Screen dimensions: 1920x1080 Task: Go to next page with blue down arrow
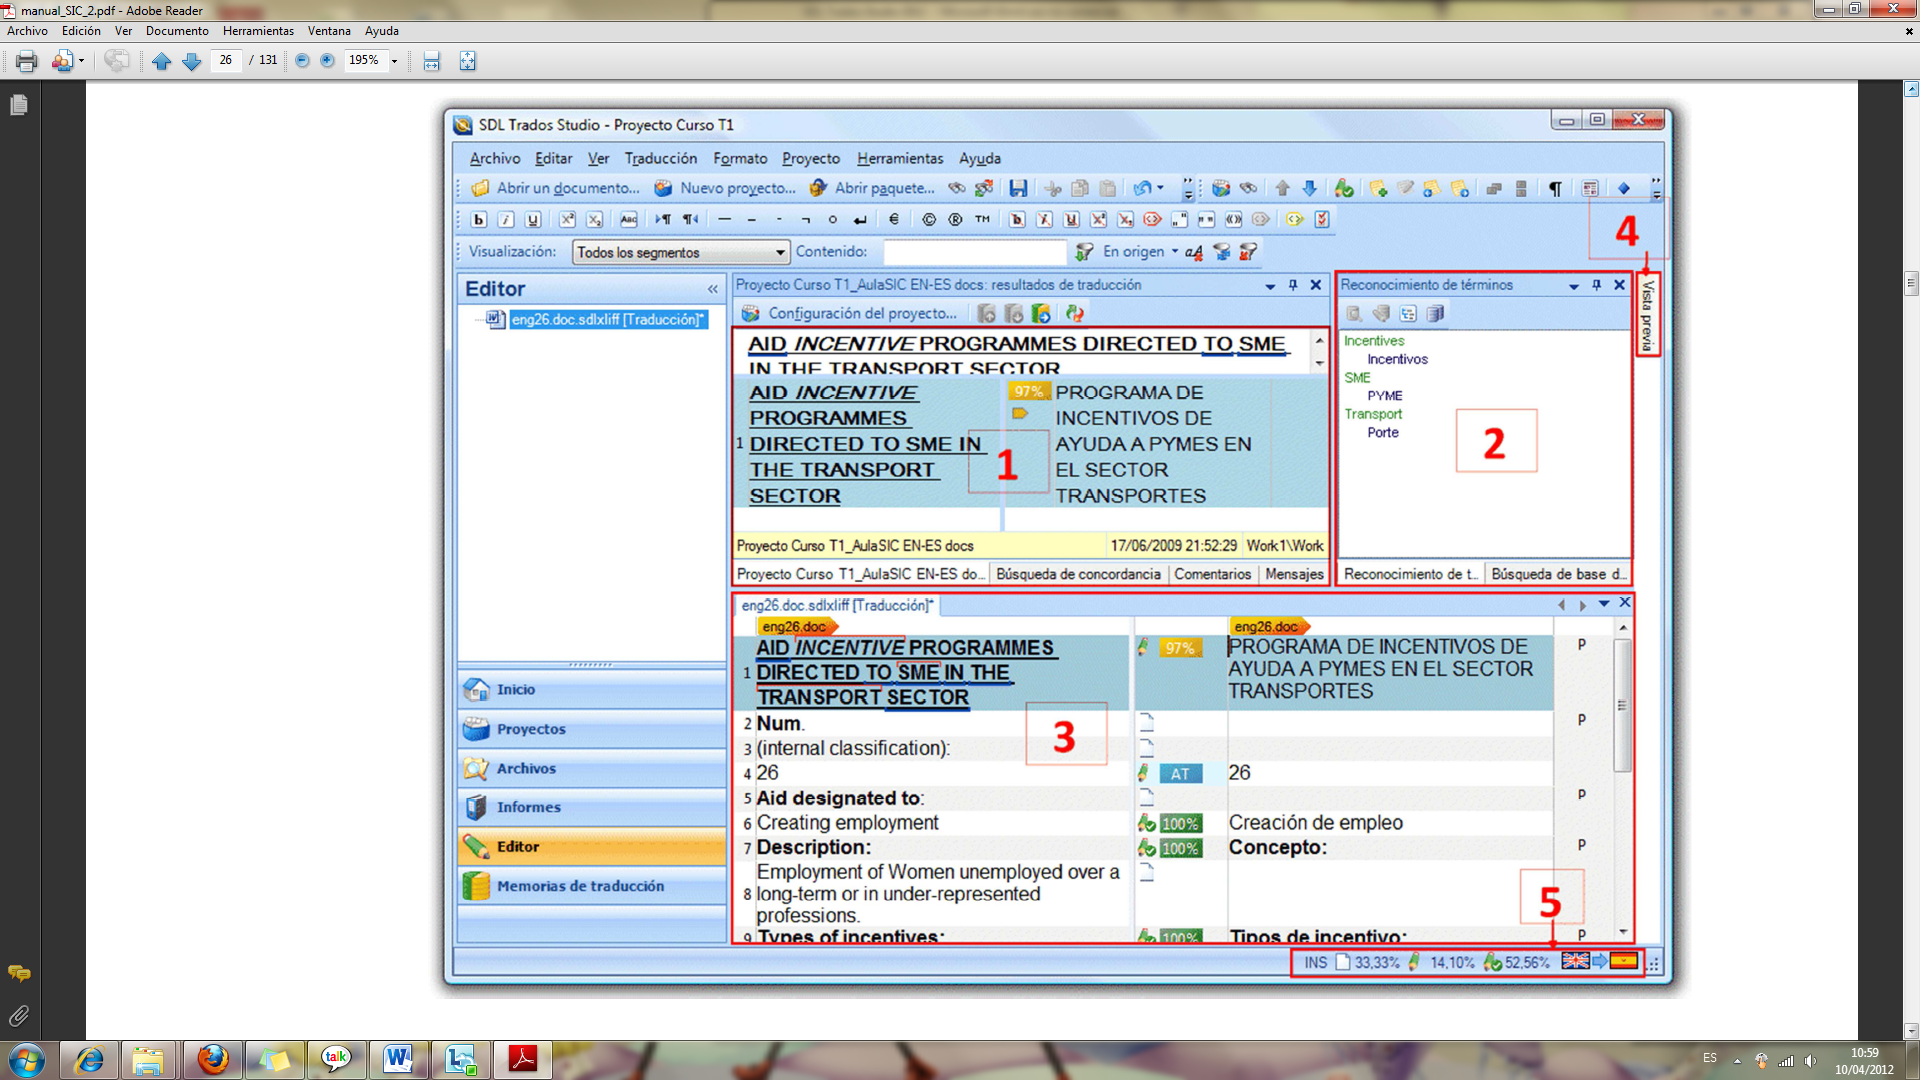click(191, 61)
